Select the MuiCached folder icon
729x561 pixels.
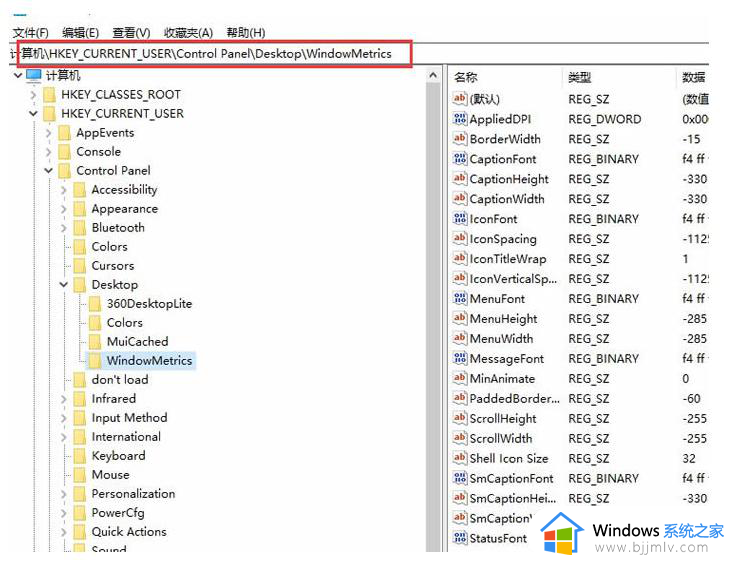95,342
